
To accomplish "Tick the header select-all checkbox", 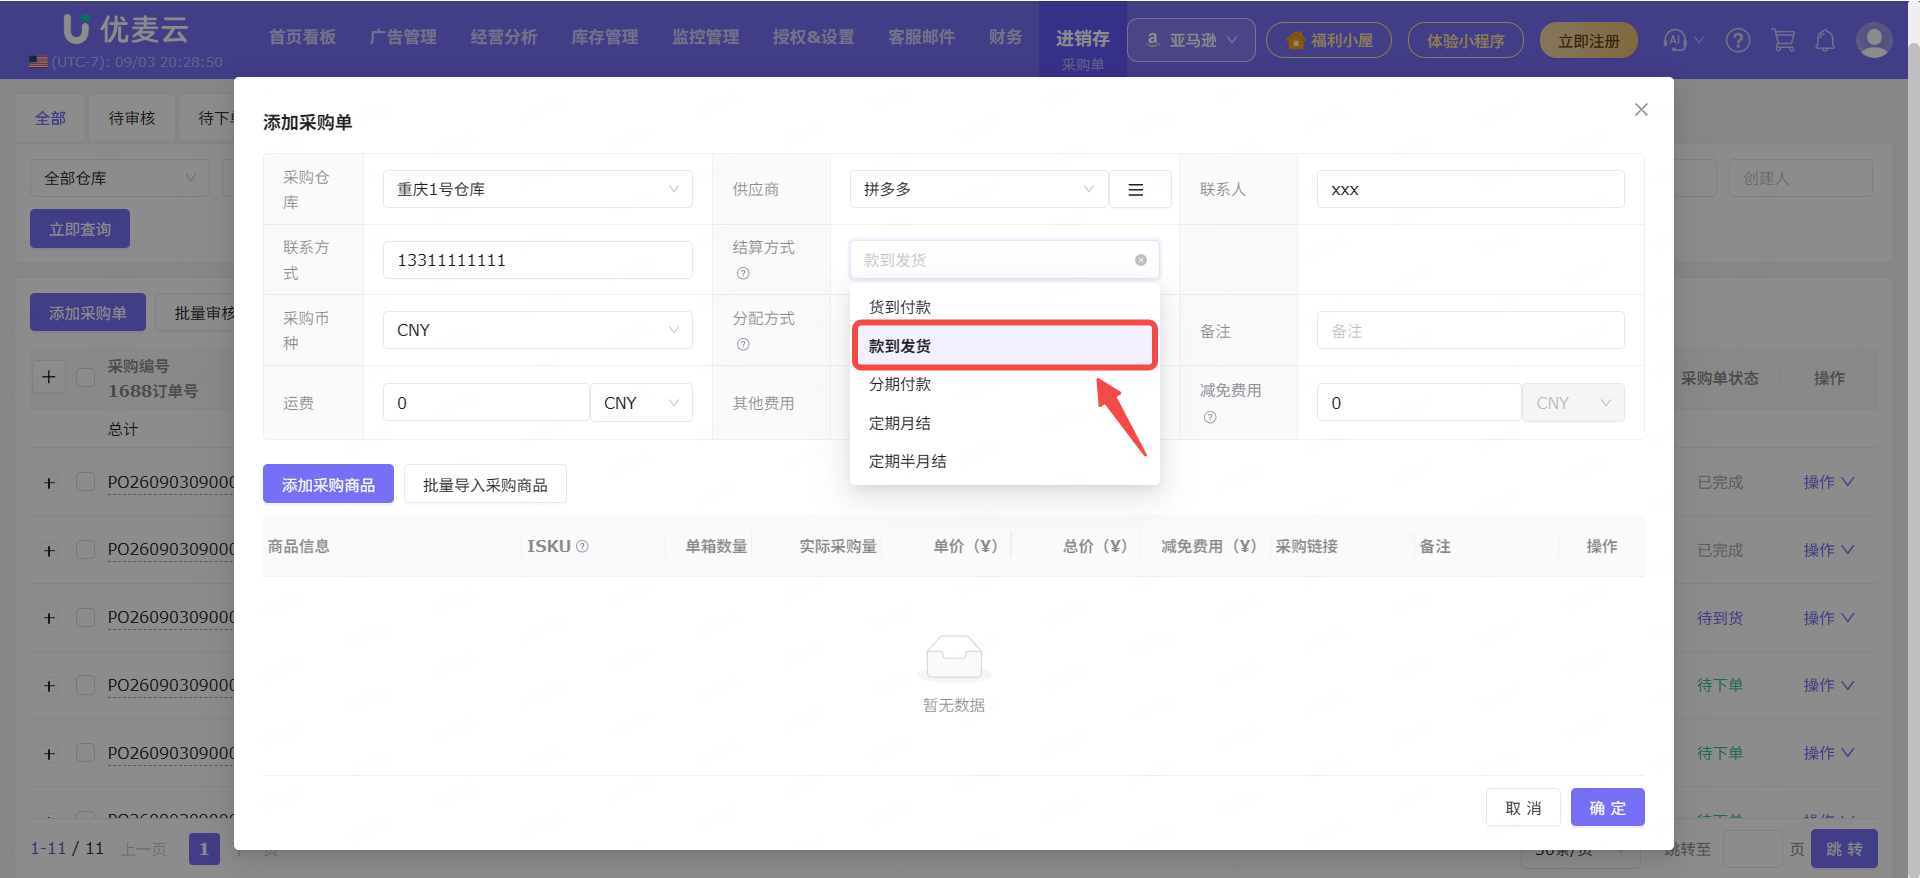I will (x=86, y=377).
